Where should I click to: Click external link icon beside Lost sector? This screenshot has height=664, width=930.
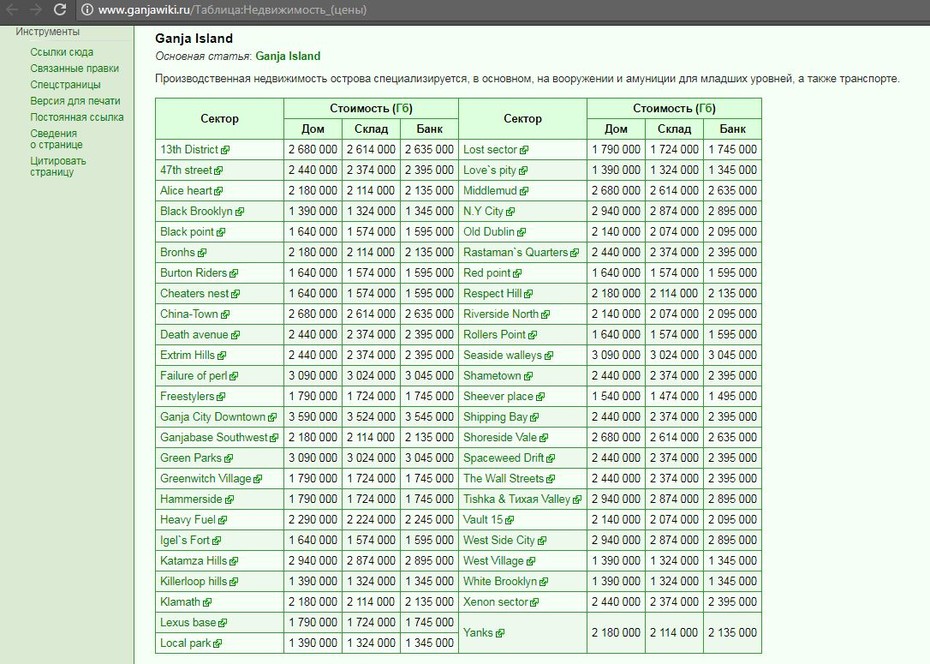[524, 150]
